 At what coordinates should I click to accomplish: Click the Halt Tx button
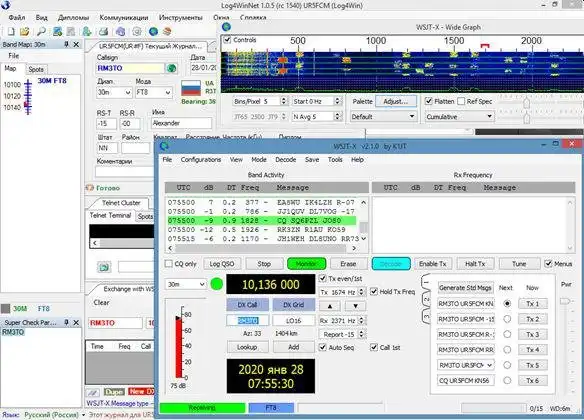pos(475,264)
